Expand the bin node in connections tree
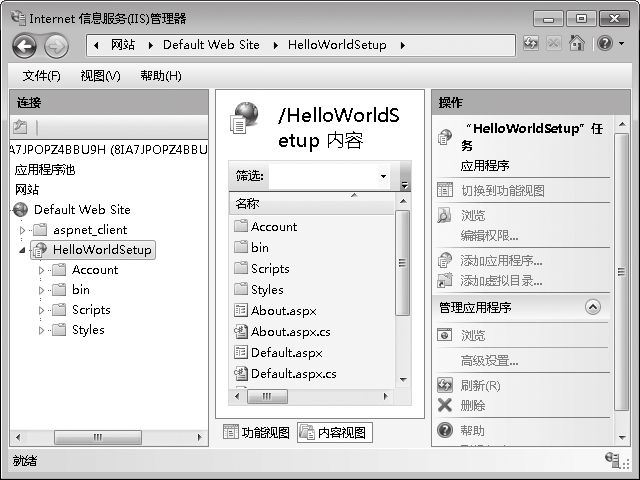The width and height of the screenshot is (640, 480). (41, 290)
